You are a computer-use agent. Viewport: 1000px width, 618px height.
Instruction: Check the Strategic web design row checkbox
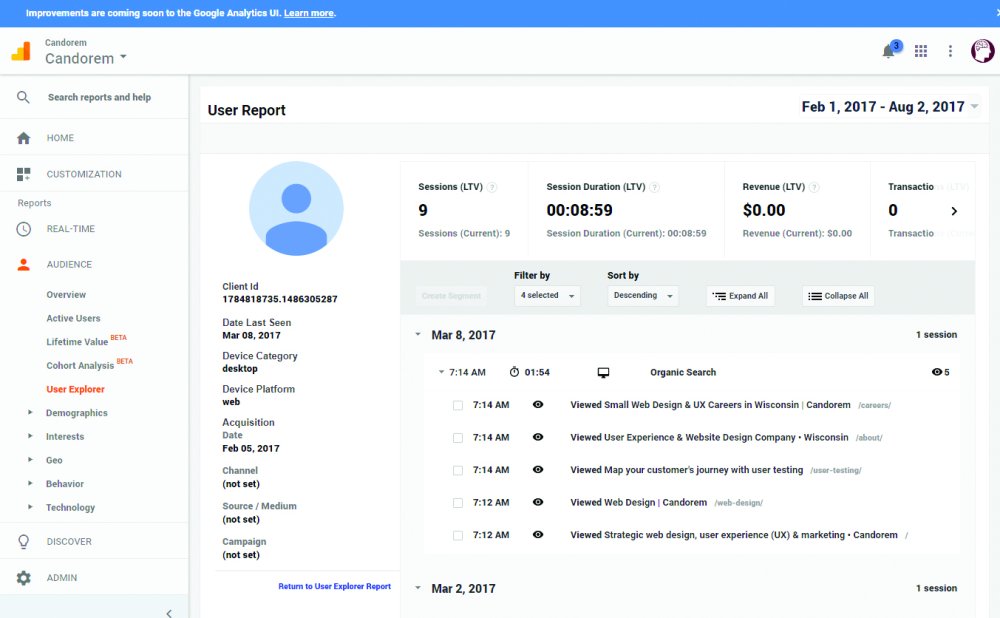pyautogui.click(x=458, y=535)
